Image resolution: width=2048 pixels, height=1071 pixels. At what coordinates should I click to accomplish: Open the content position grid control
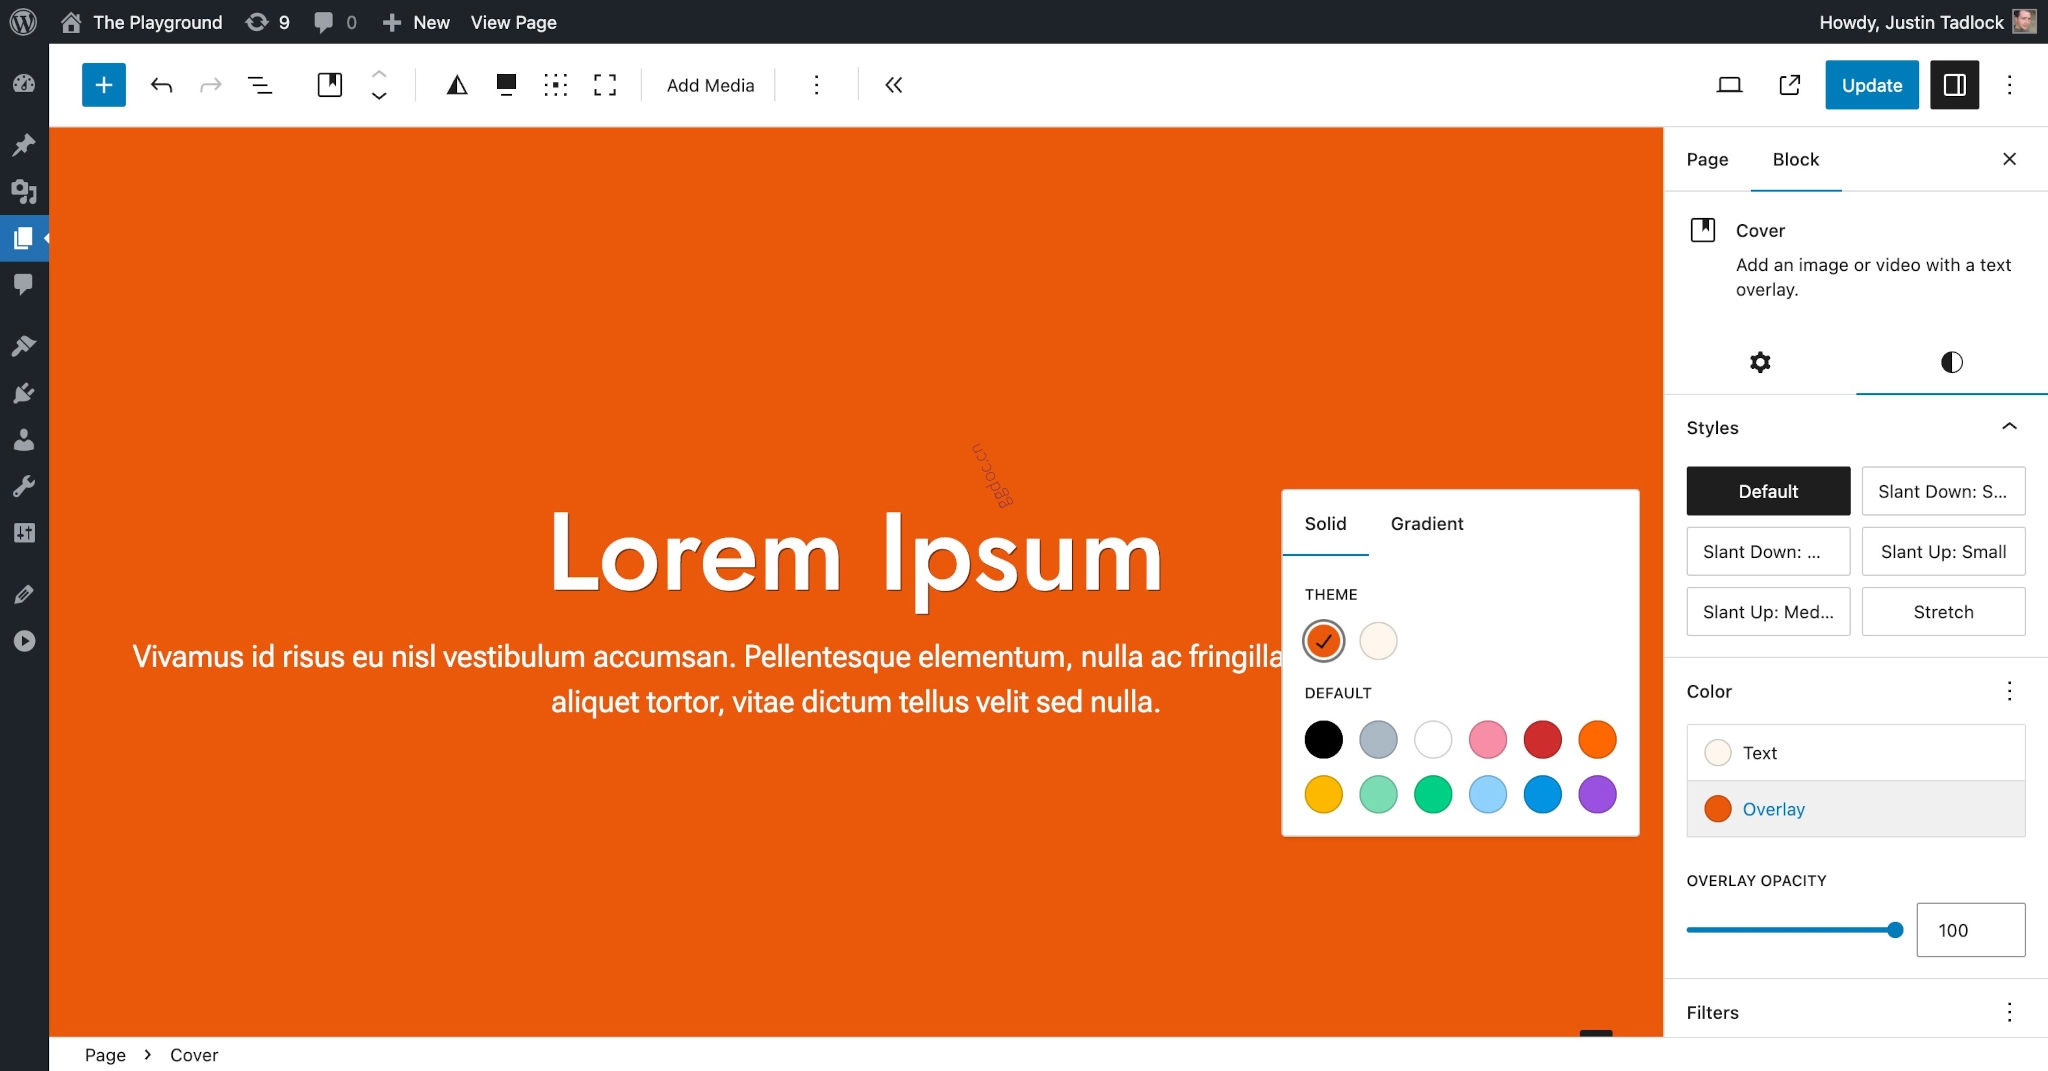[x=556, y=85]
